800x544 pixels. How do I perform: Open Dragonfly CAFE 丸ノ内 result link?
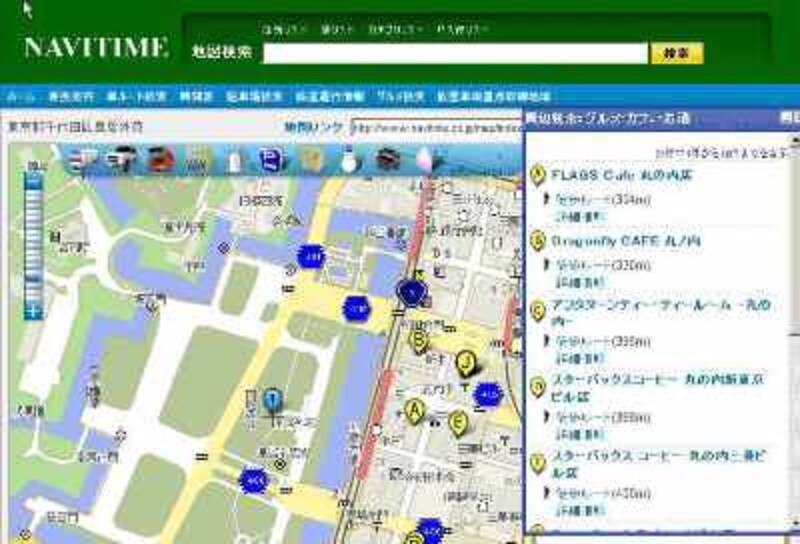point(626,241)
